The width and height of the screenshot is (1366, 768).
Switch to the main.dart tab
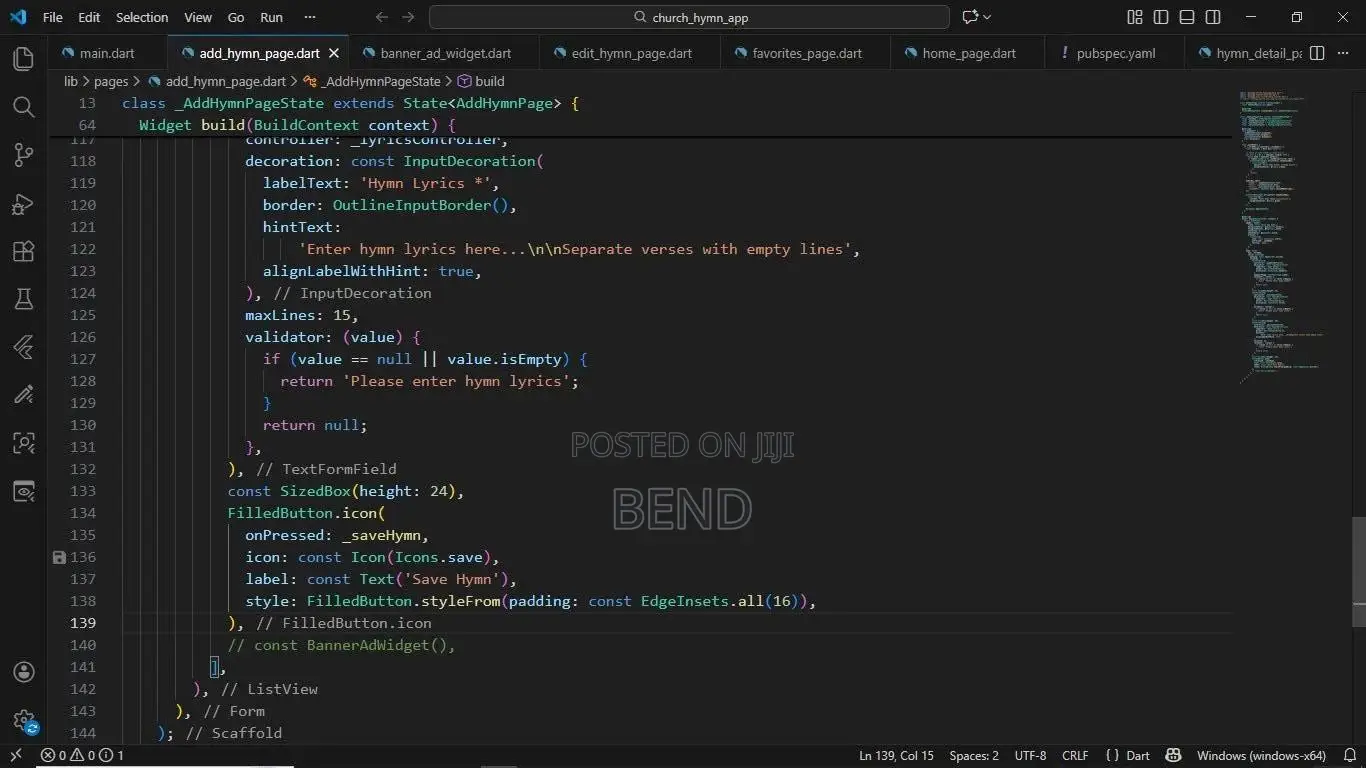(x=107, y=53)
